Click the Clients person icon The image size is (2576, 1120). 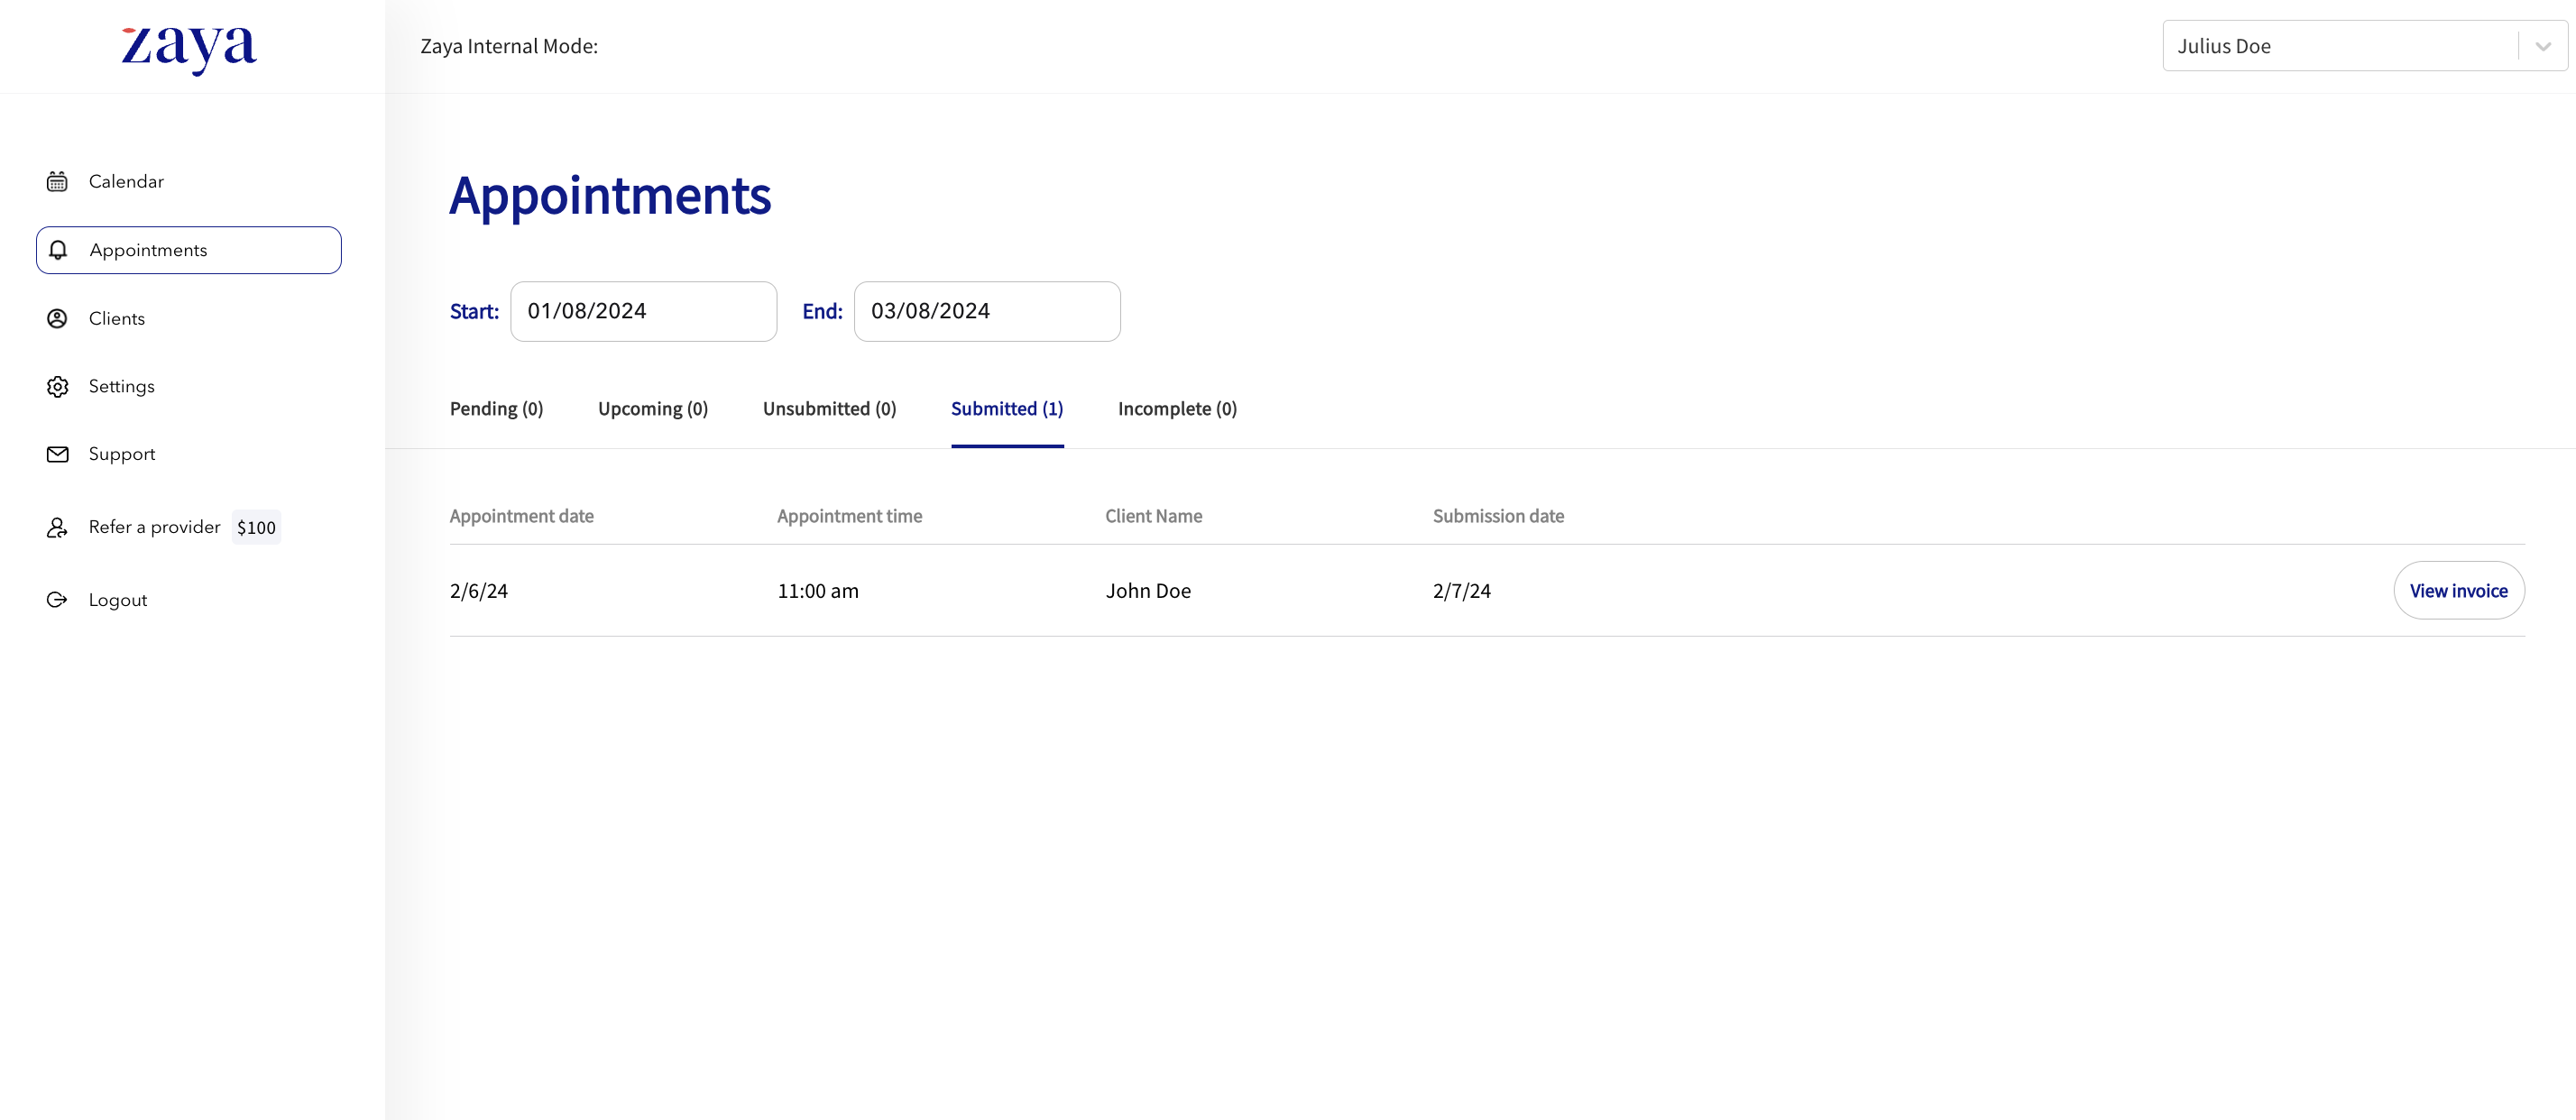tap(57, 318)
